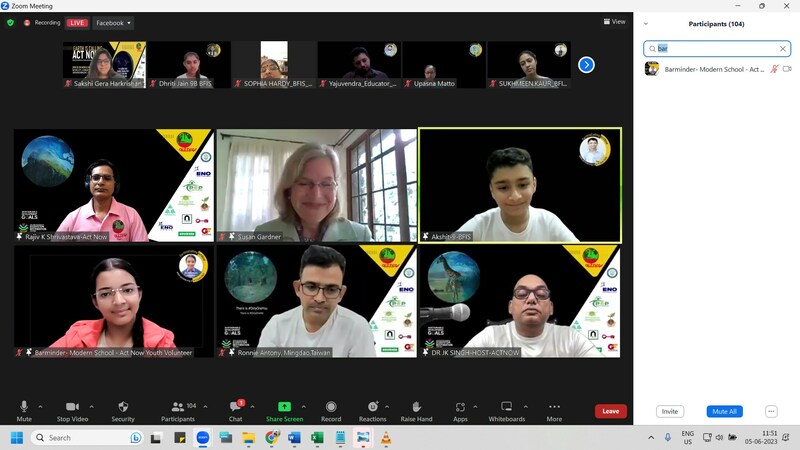The image size is (800, 450).
Task: Expand the Facebook live stream dropdown
Action: (x=113, y=23)
